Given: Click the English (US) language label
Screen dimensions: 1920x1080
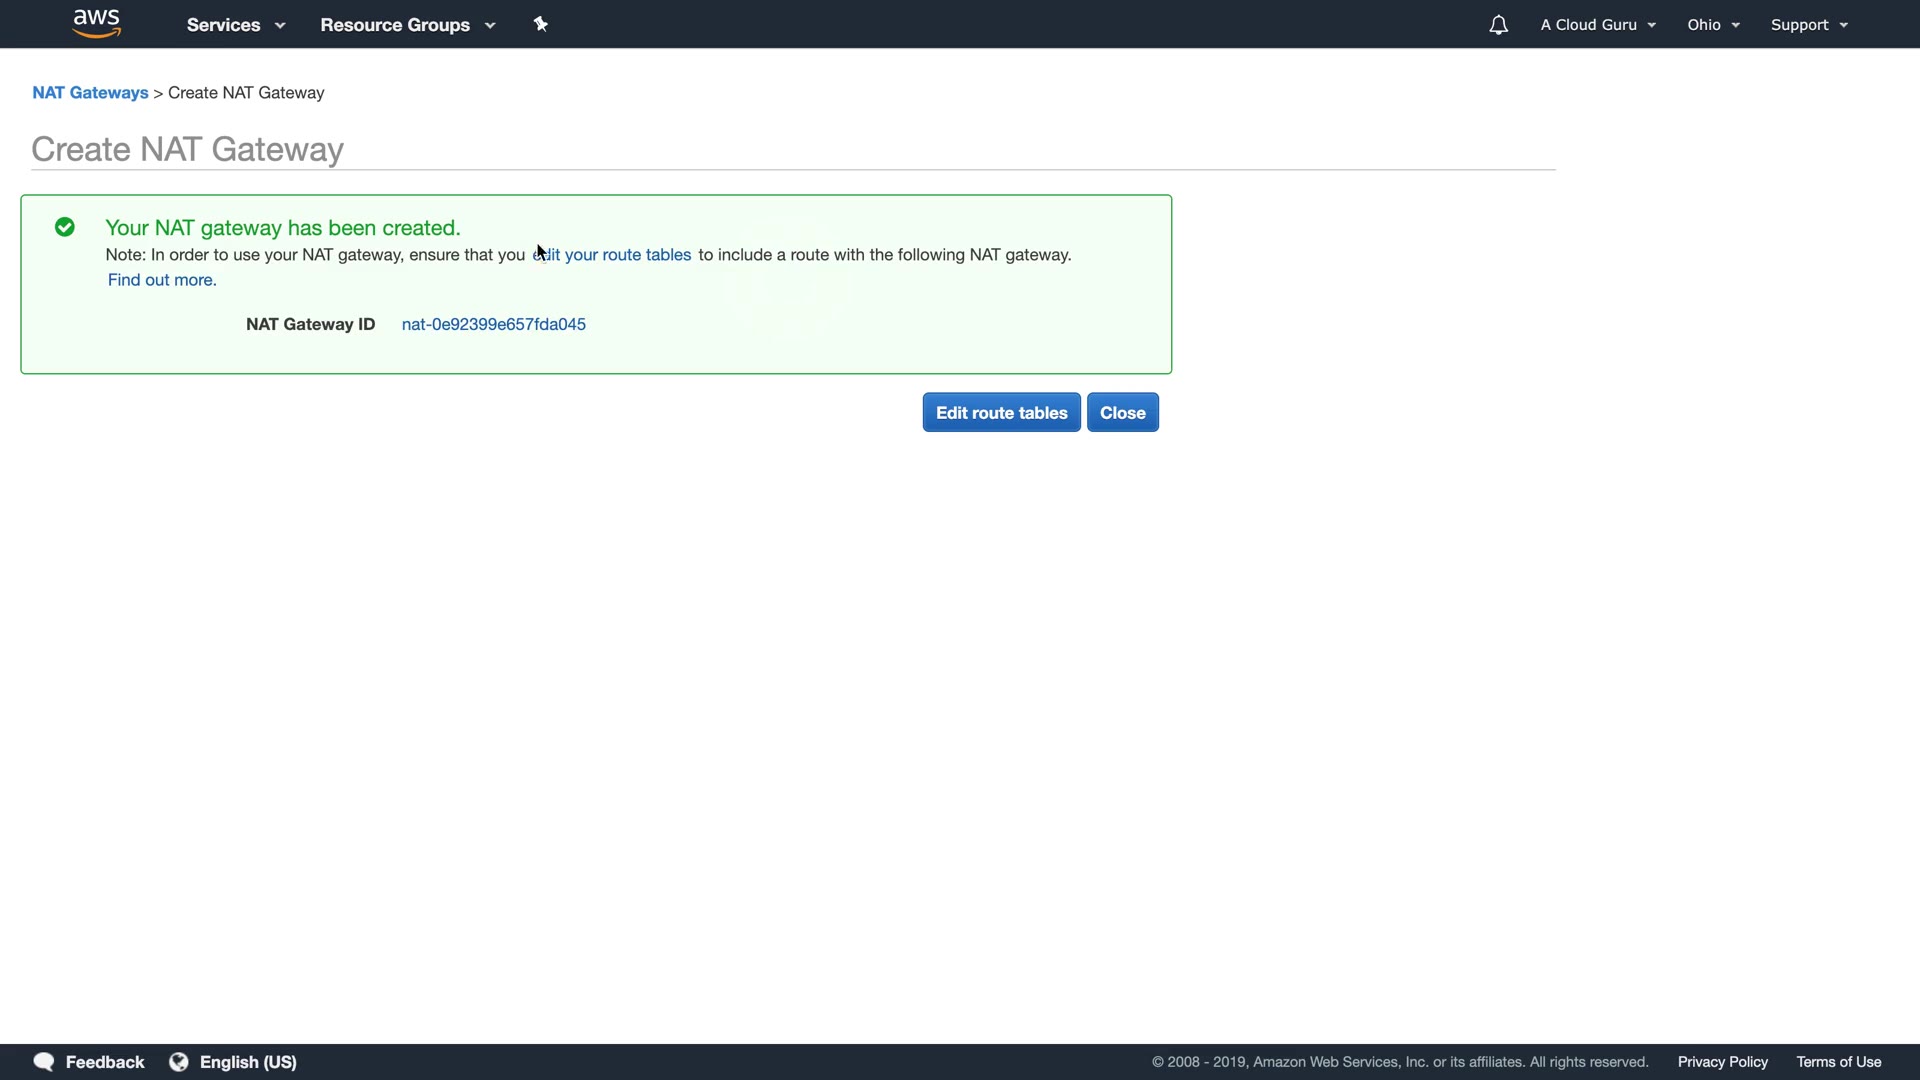Looking at the screenshot, I should [x=248, y=1062].
